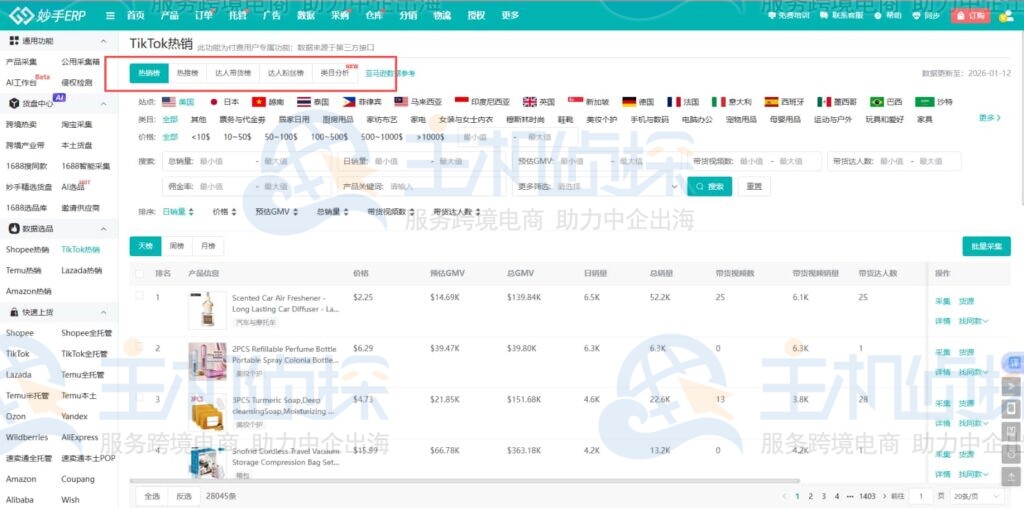This screenshot has height=508, width=1024.
Task: Tick the checkbox for rank 3 product row
Action: (138, 399)
